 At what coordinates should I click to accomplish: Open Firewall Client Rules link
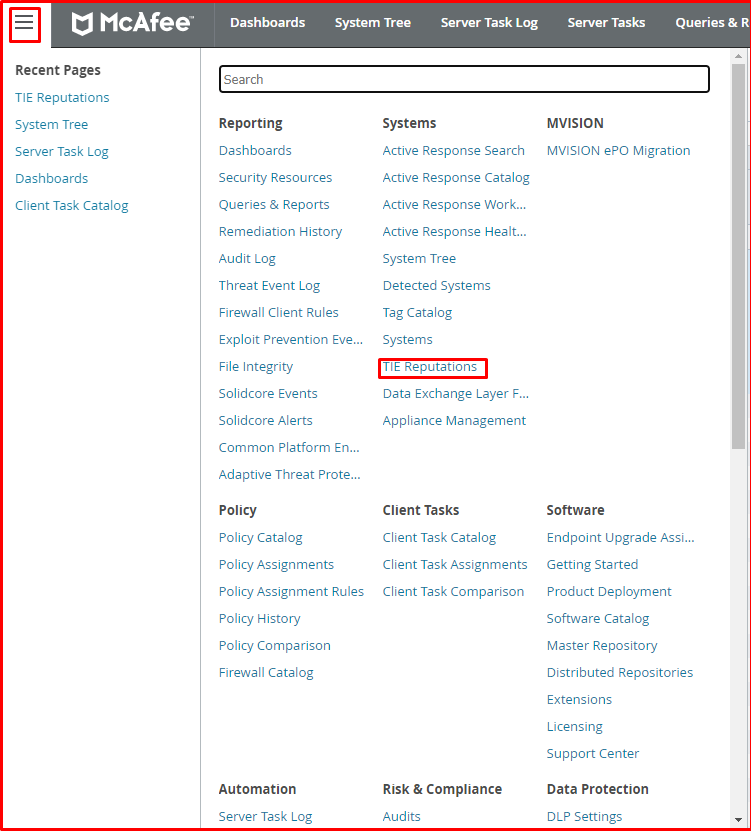pos(278,313)
